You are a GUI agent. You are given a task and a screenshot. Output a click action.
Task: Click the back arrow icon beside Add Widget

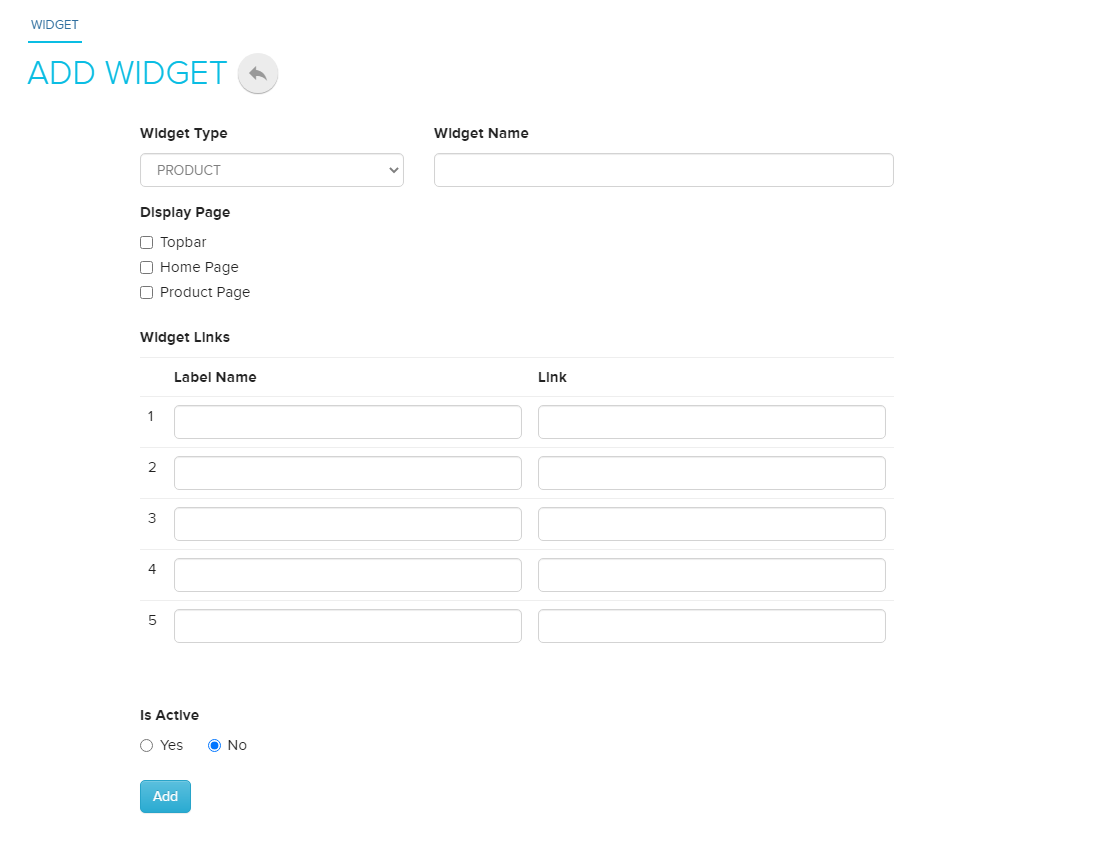258,73
